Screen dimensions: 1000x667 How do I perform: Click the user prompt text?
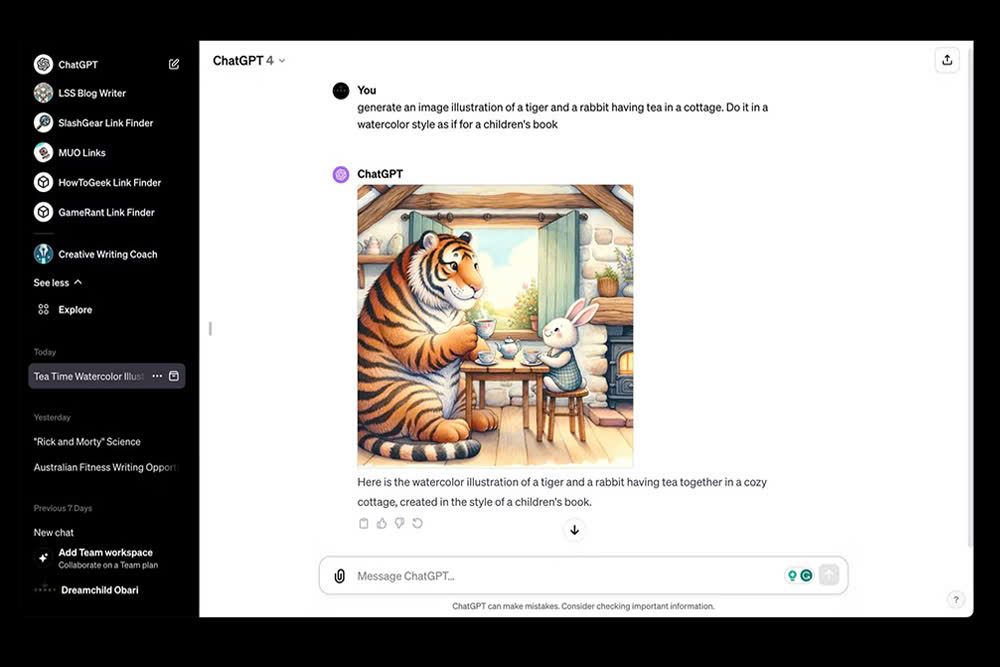coord(562,115)
